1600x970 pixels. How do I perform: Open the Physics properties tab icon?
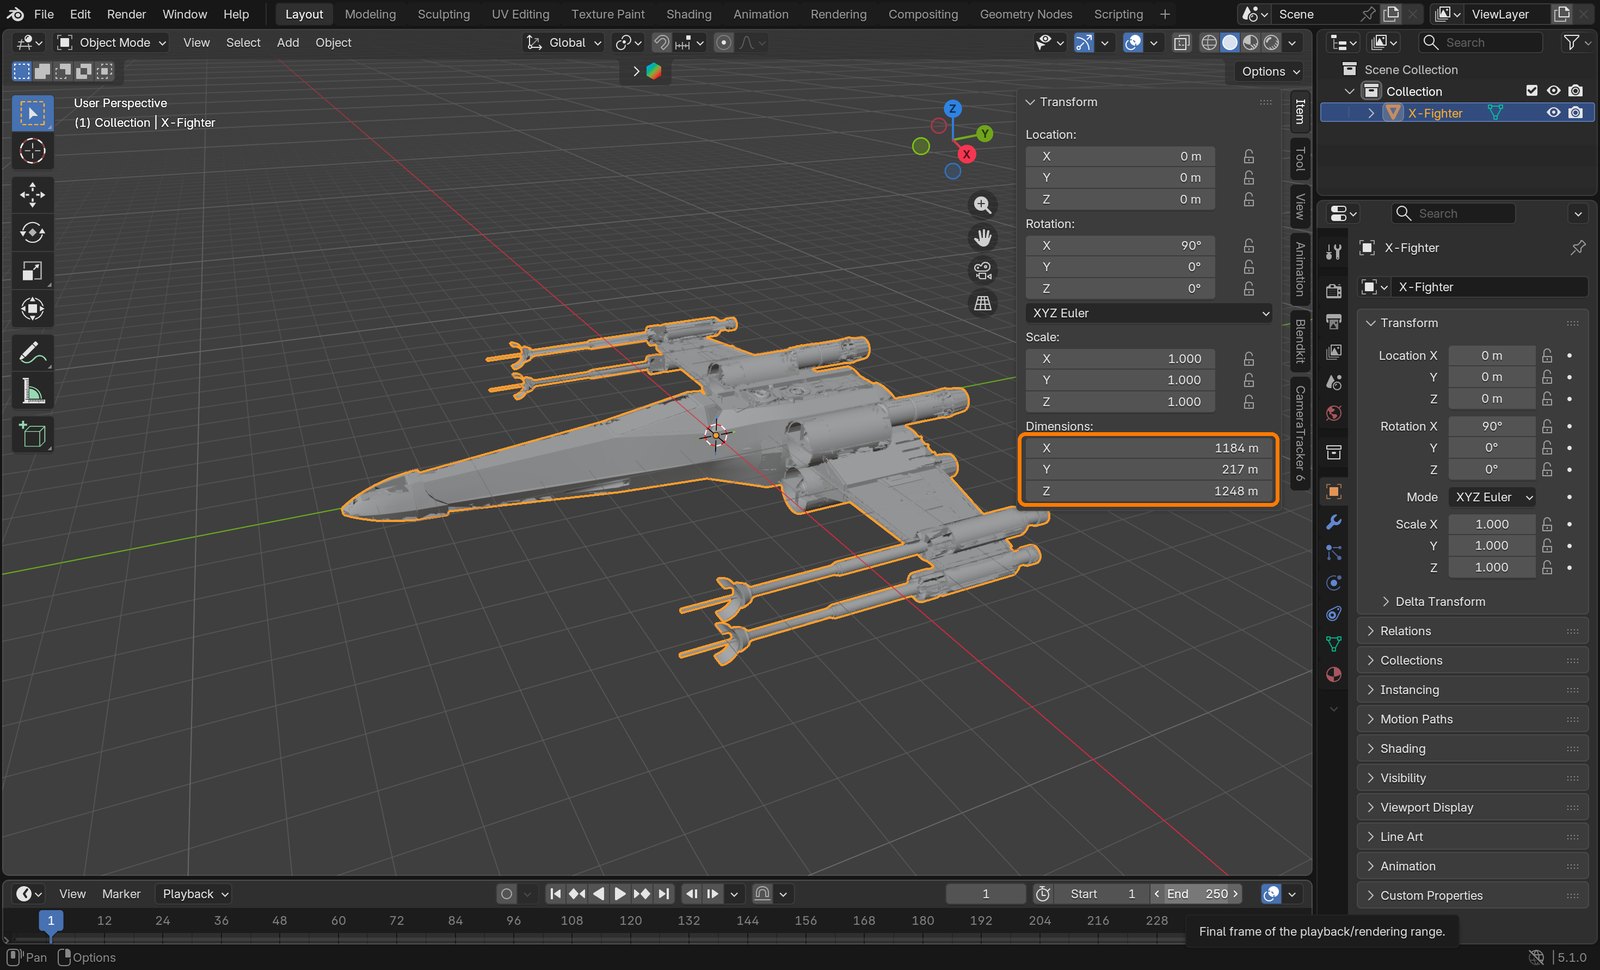[1333, 583]
